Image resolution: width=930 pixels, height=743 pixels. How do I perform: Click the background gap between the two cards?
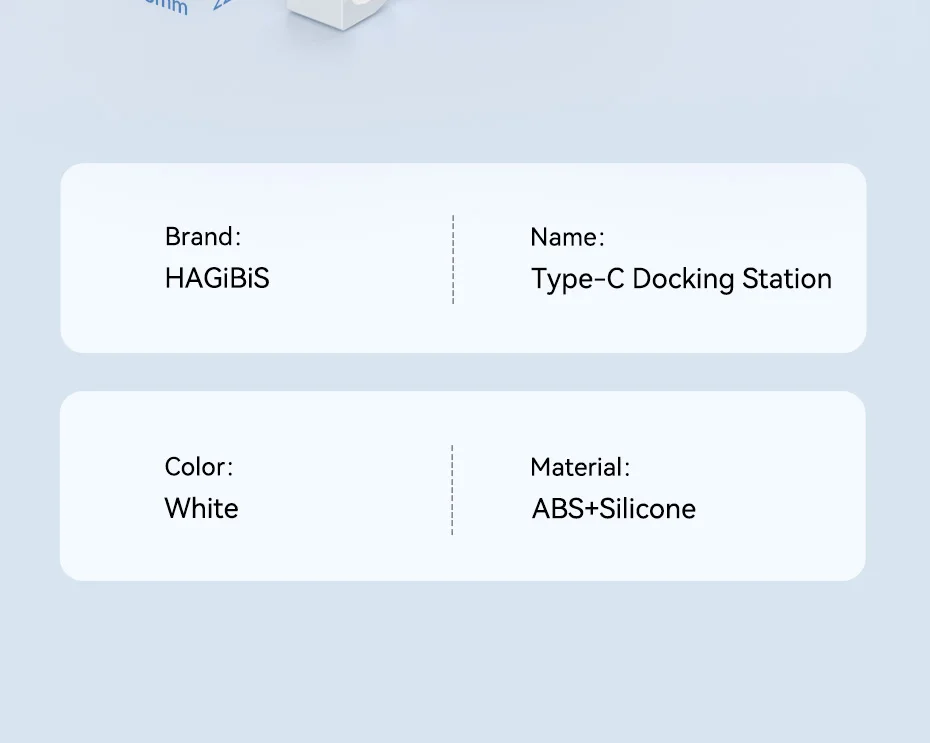point(463,372)
